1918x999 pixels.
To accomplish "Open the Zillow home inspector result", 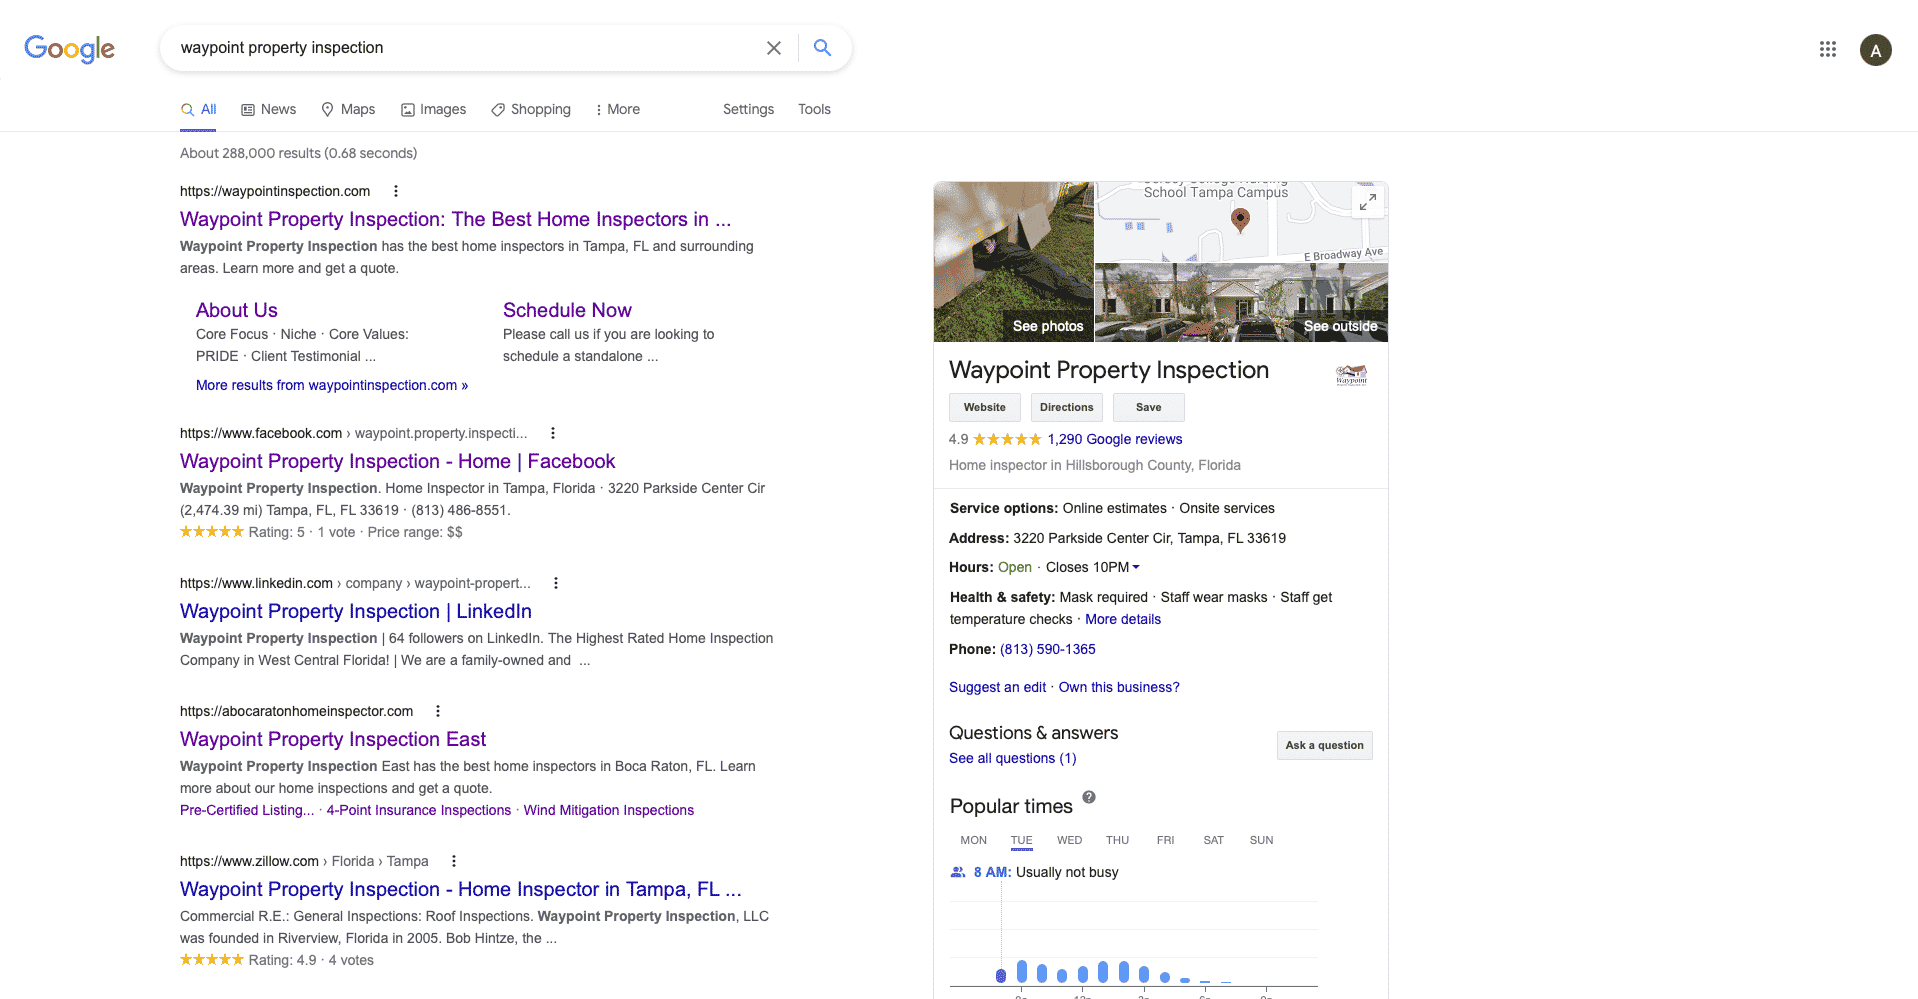I will coord(461,889).
